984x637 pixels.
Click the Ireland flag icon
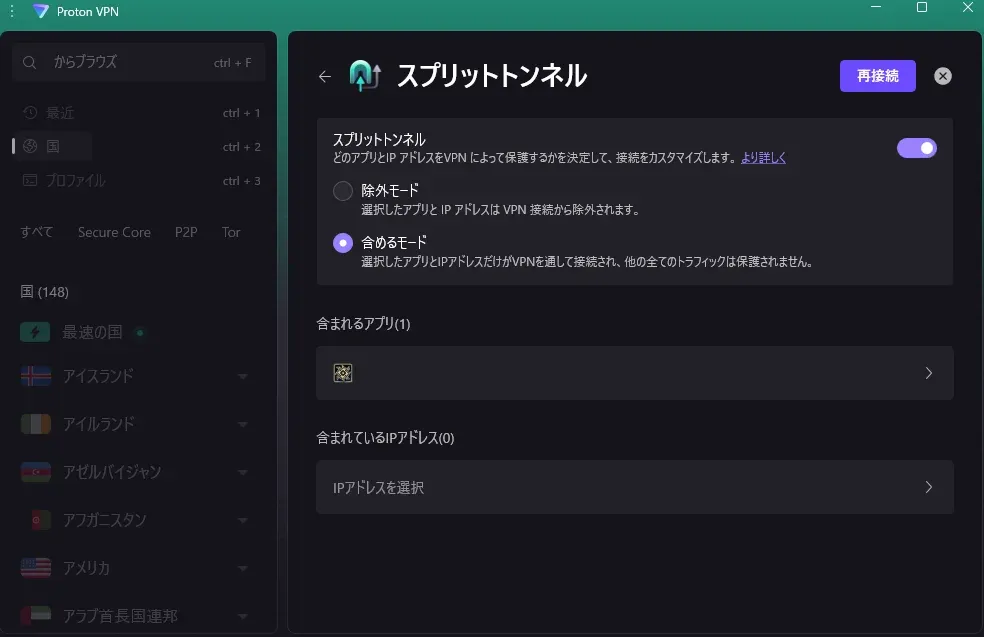click(36, 424)
